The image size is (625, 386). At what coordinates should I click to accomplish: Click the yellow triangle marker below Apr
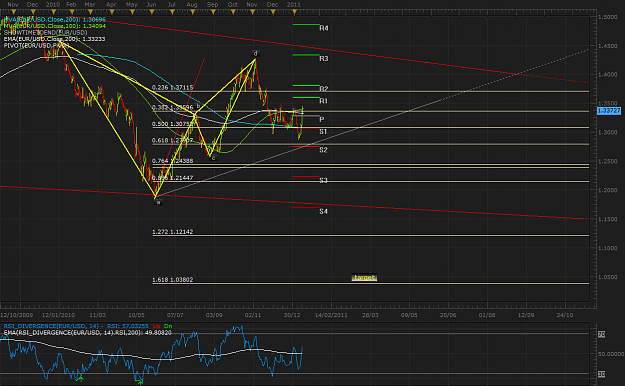[112, 12]
